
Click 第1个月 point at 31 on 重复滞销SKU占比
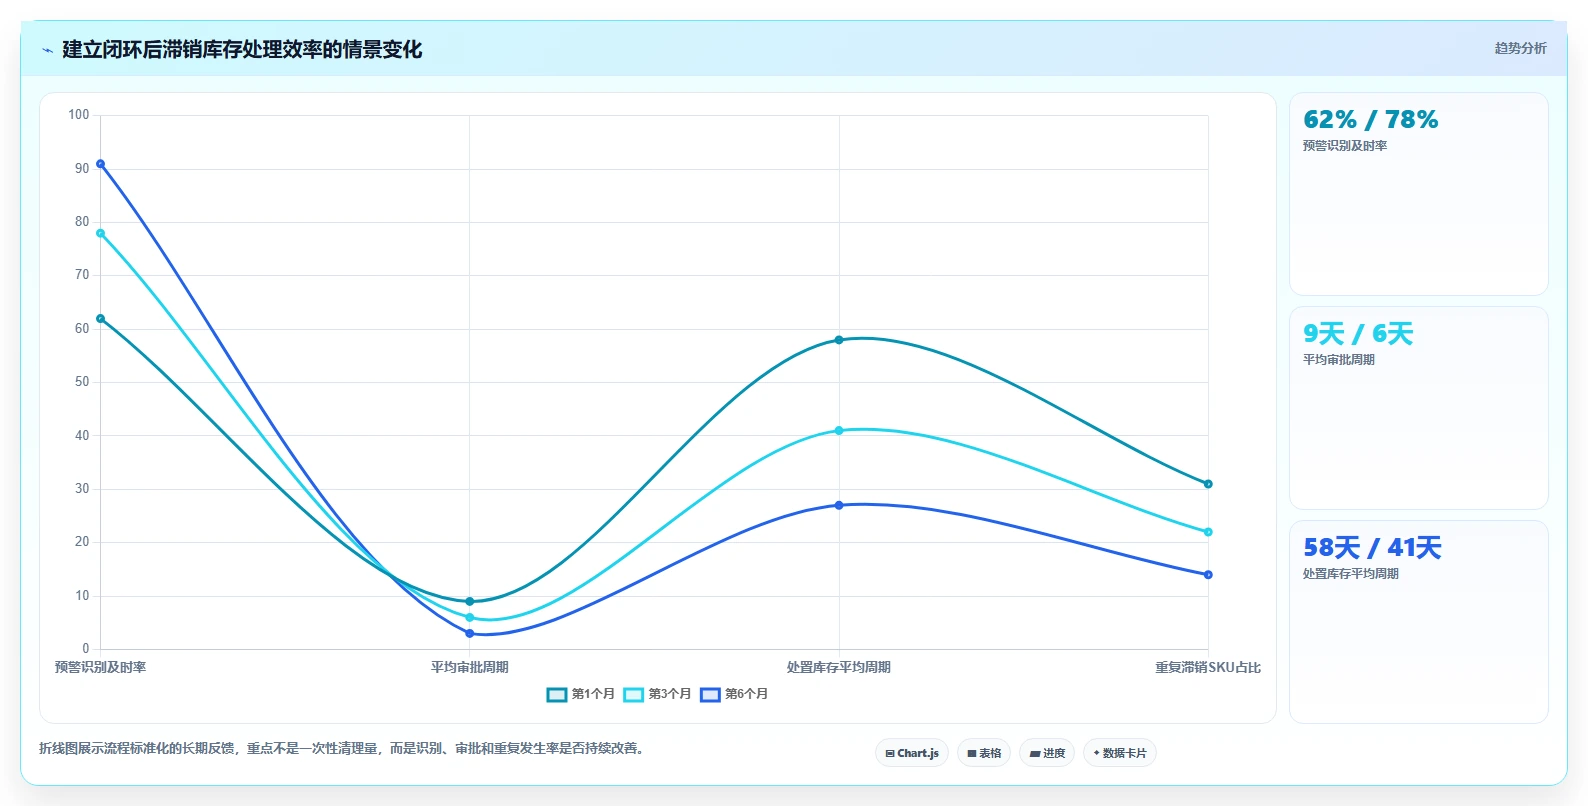pos(1208,484)
